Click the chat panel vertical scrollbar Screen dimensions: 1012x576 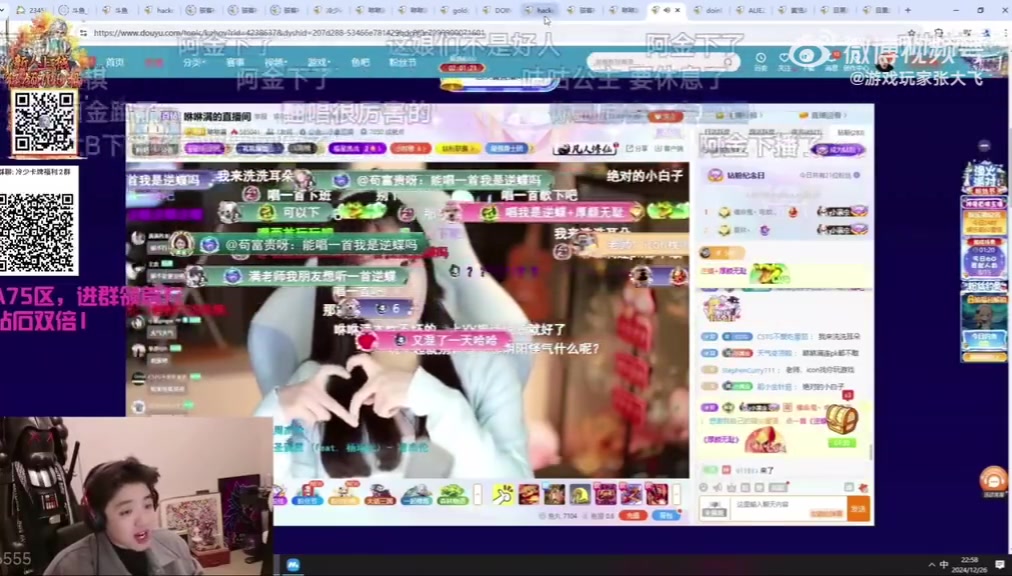tap(871, 452)
